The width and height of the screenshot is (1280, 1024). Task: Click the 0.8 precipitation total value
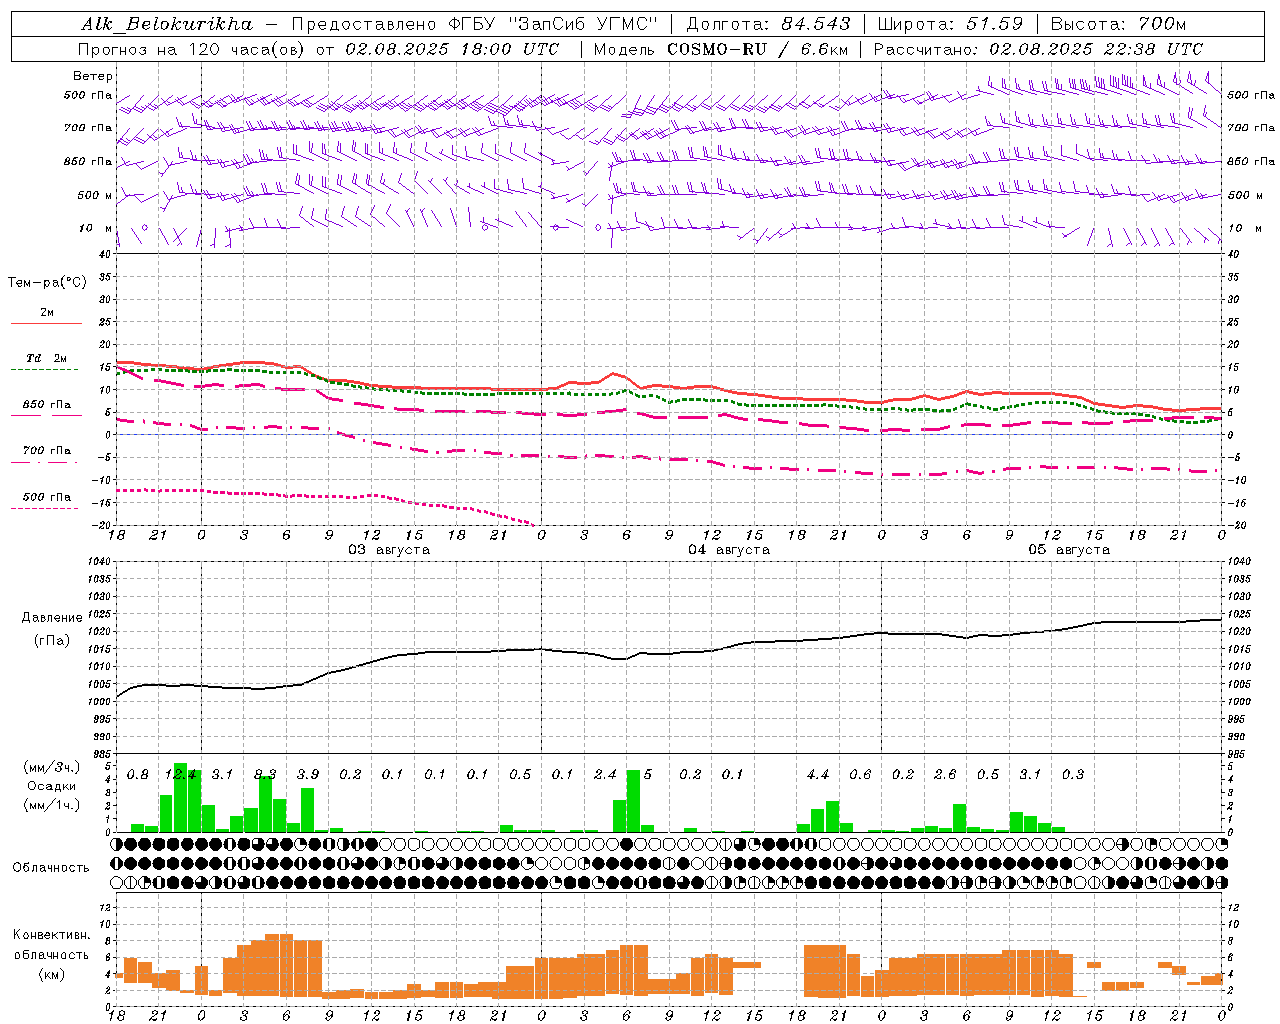pos(138,774)
